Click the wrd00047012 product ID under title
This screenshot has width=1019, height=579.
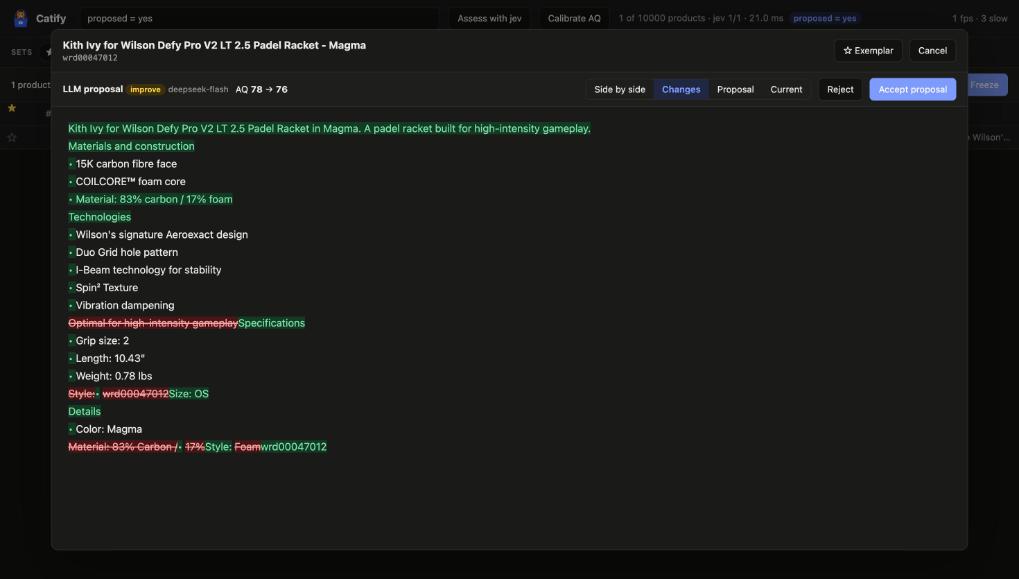90,58
